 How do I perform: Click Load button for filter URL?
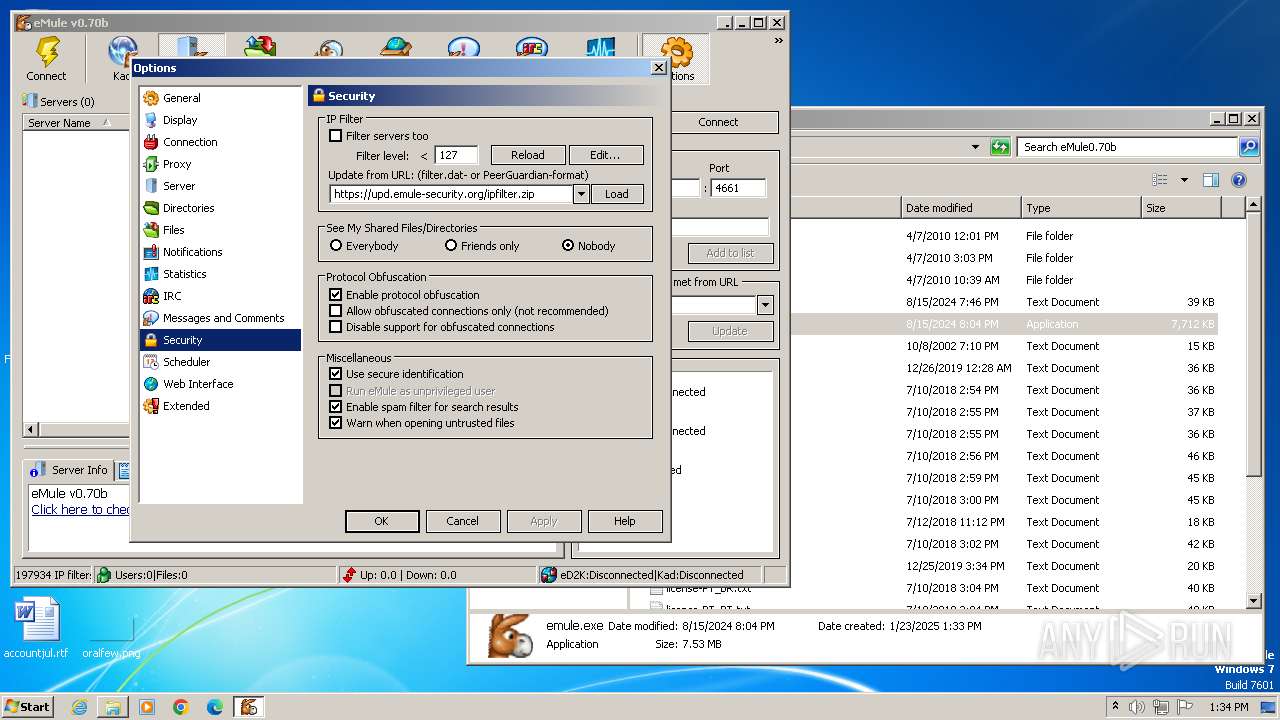pyautogui.click(x=617, y=194)
